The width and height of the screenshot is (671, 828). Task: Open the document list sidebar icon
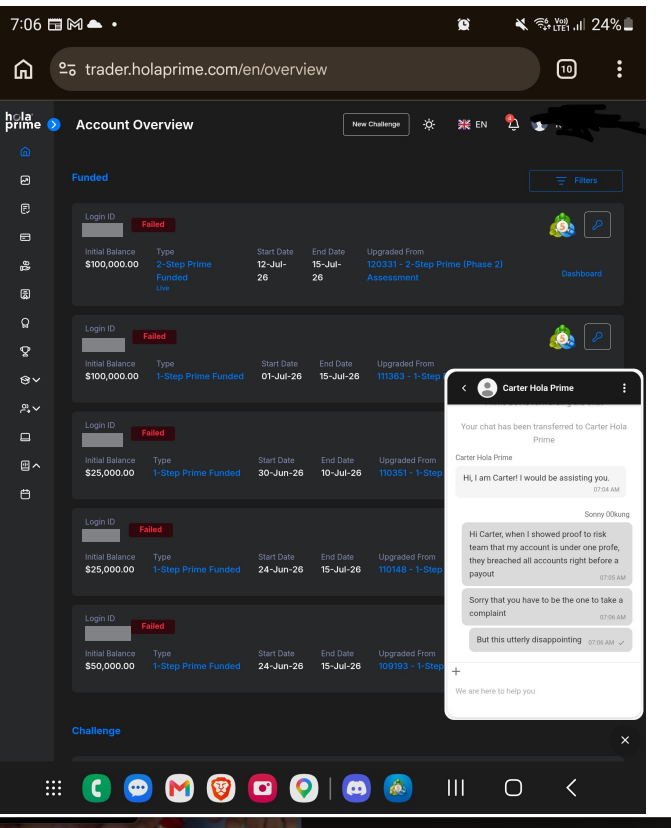(25, 209)
